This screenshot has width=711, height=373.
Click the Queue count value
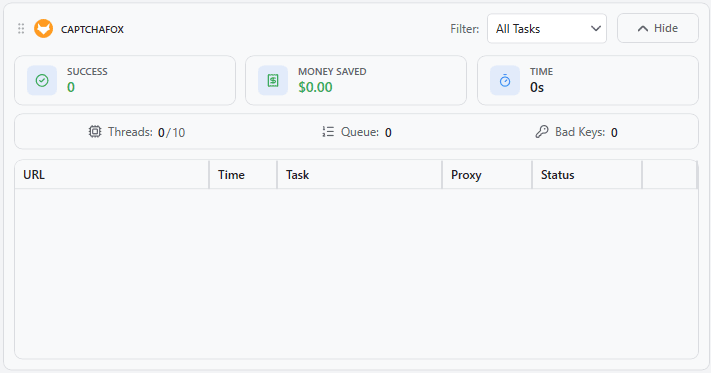tap(388, 132)
